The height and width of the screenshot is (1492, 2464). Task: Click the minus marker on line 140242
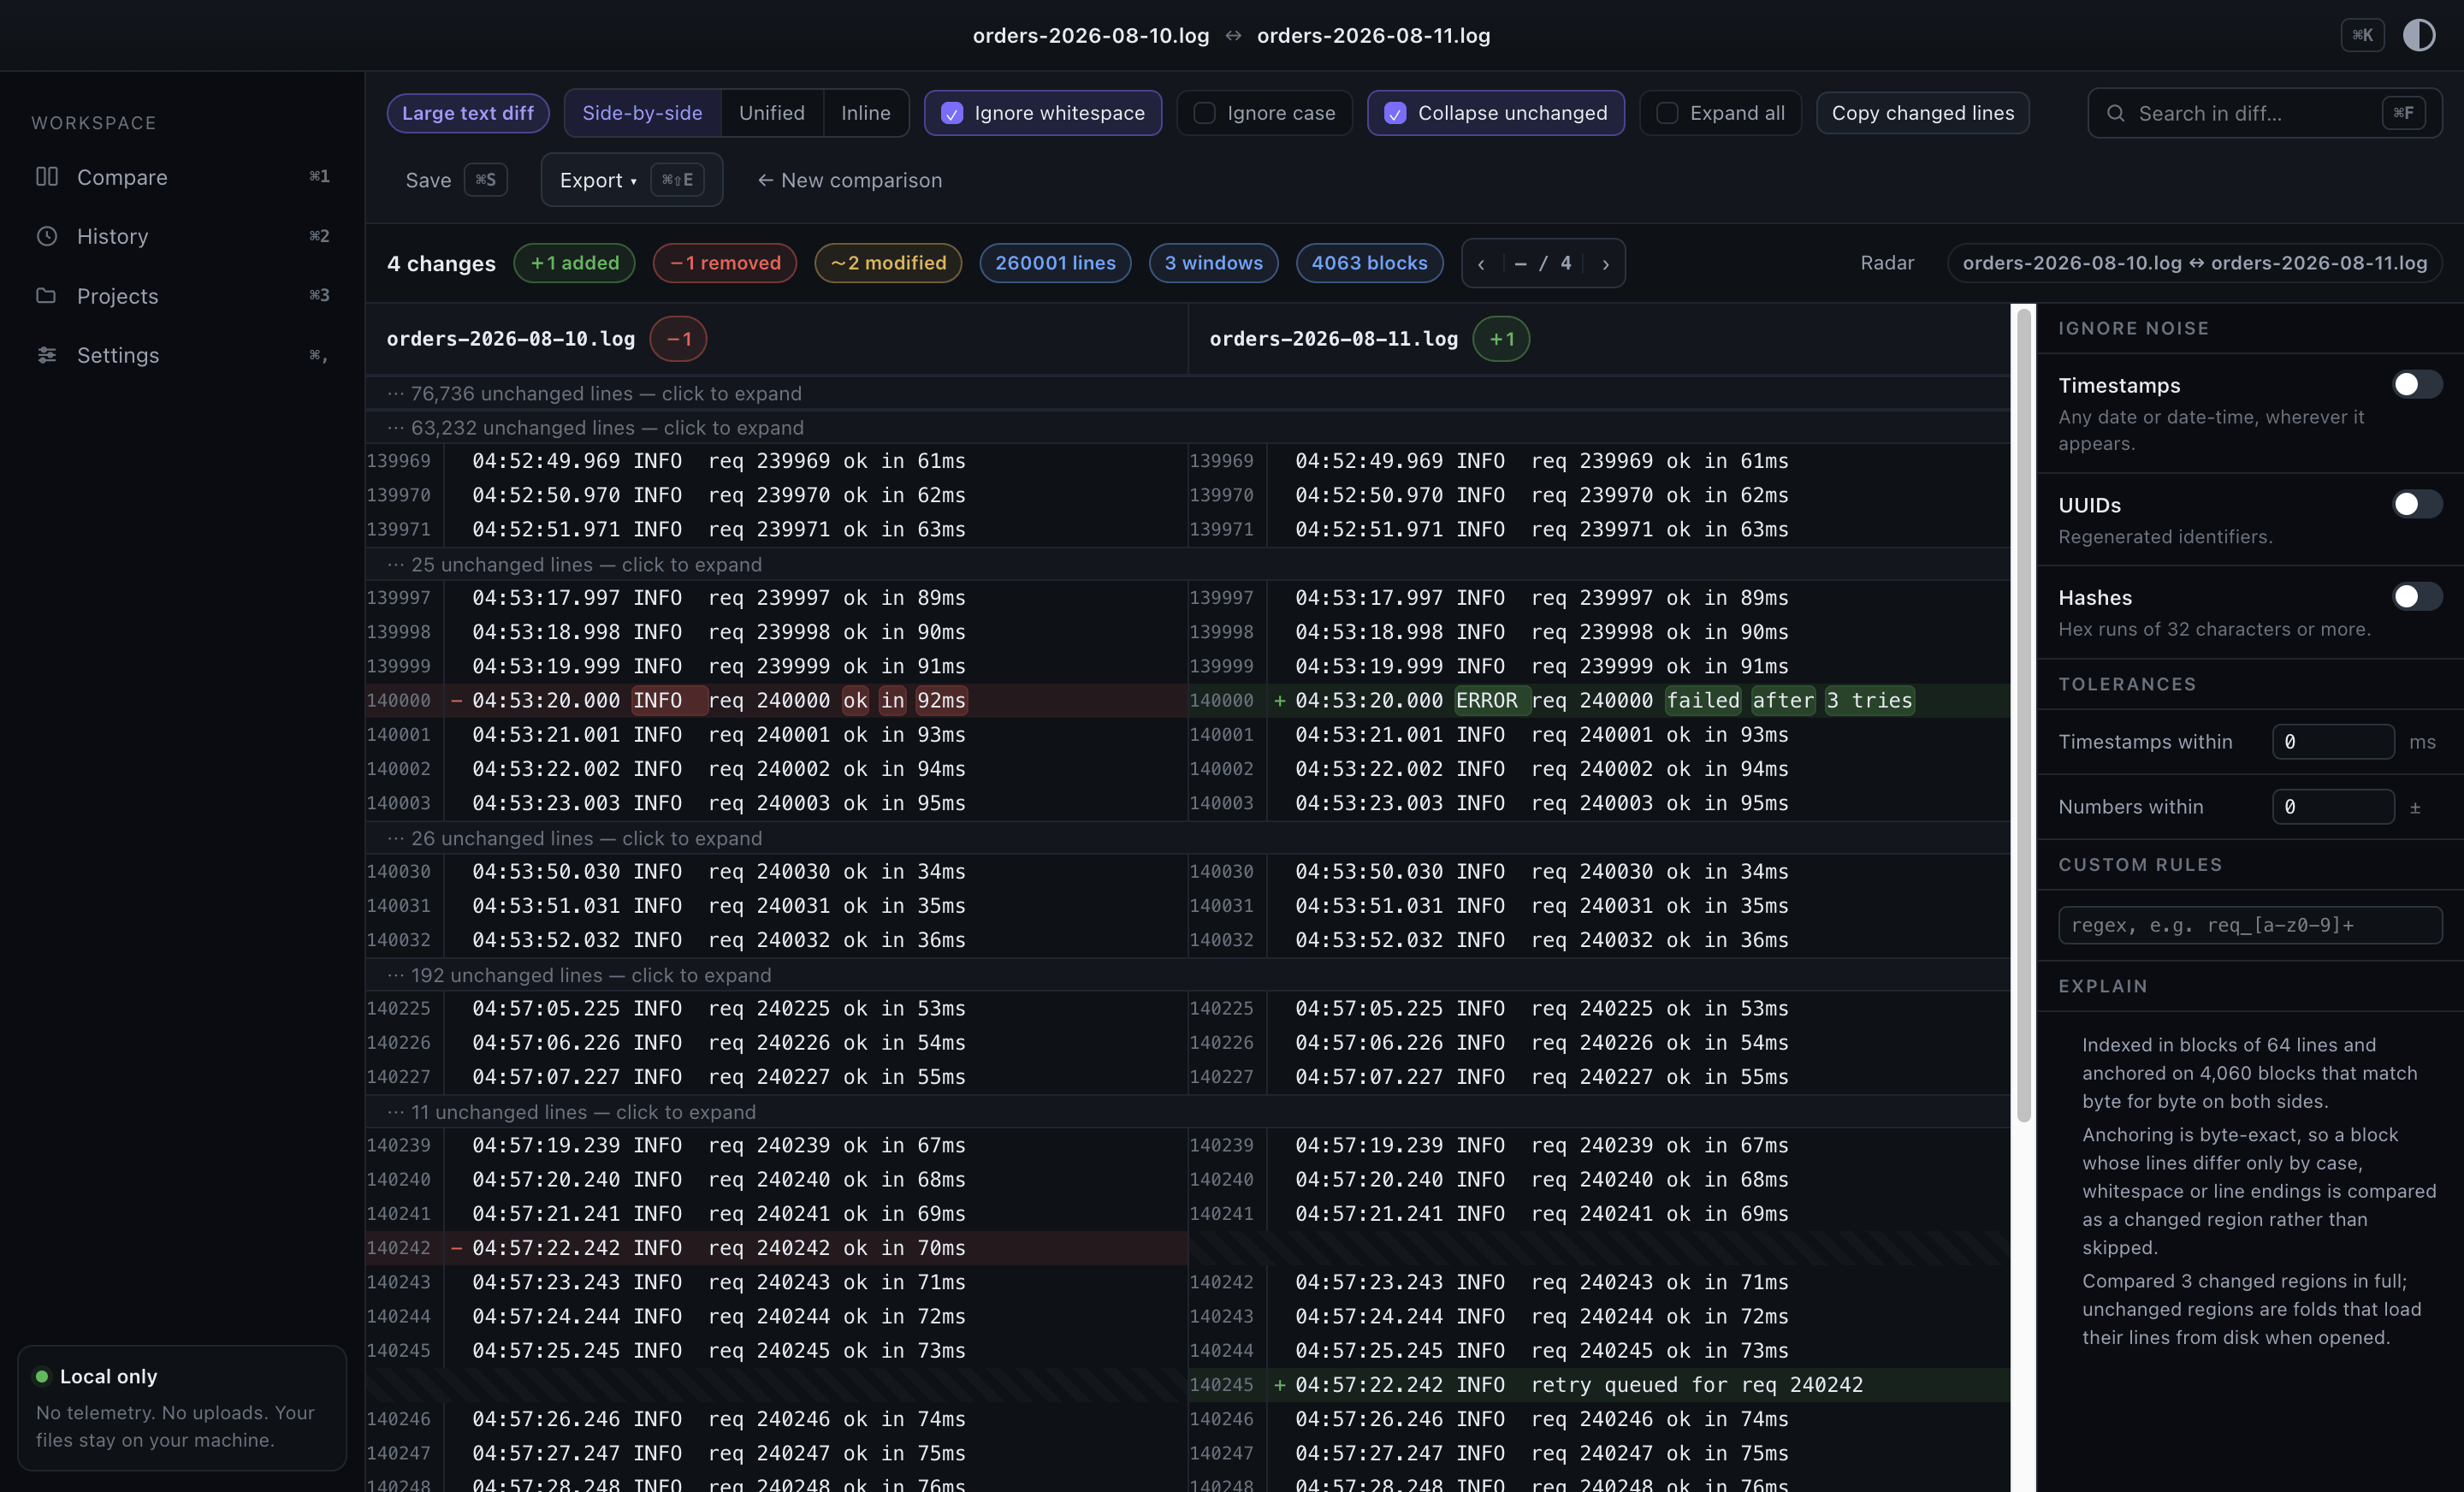click(456, 1248)
